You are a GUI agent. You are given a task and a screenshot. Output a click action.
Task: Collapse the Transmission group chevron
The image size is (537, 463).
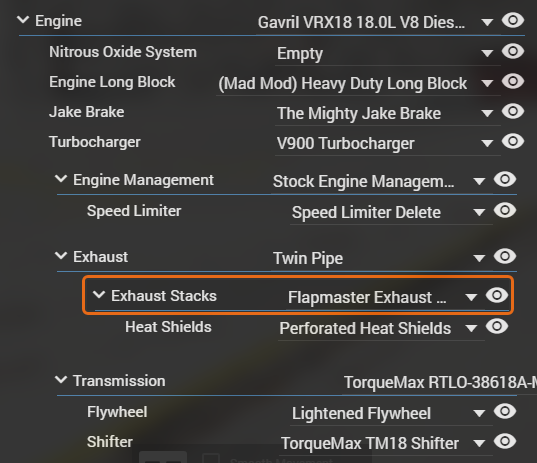(61, 380)
